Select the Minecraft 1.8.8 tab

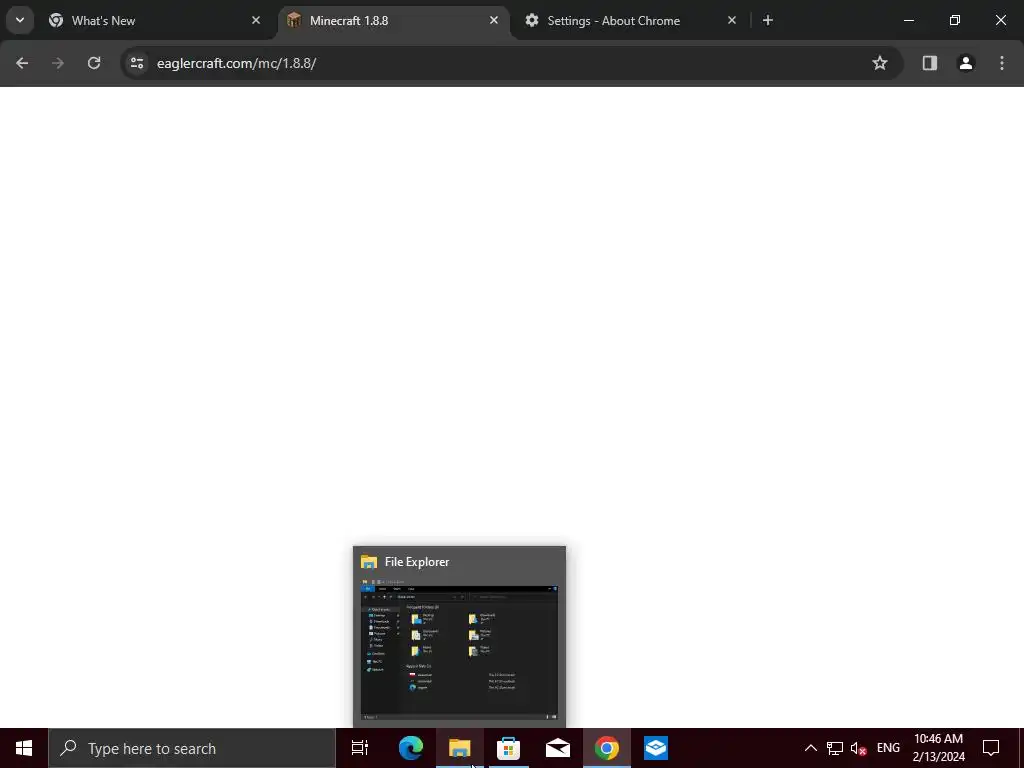click(x=394, y=20)
